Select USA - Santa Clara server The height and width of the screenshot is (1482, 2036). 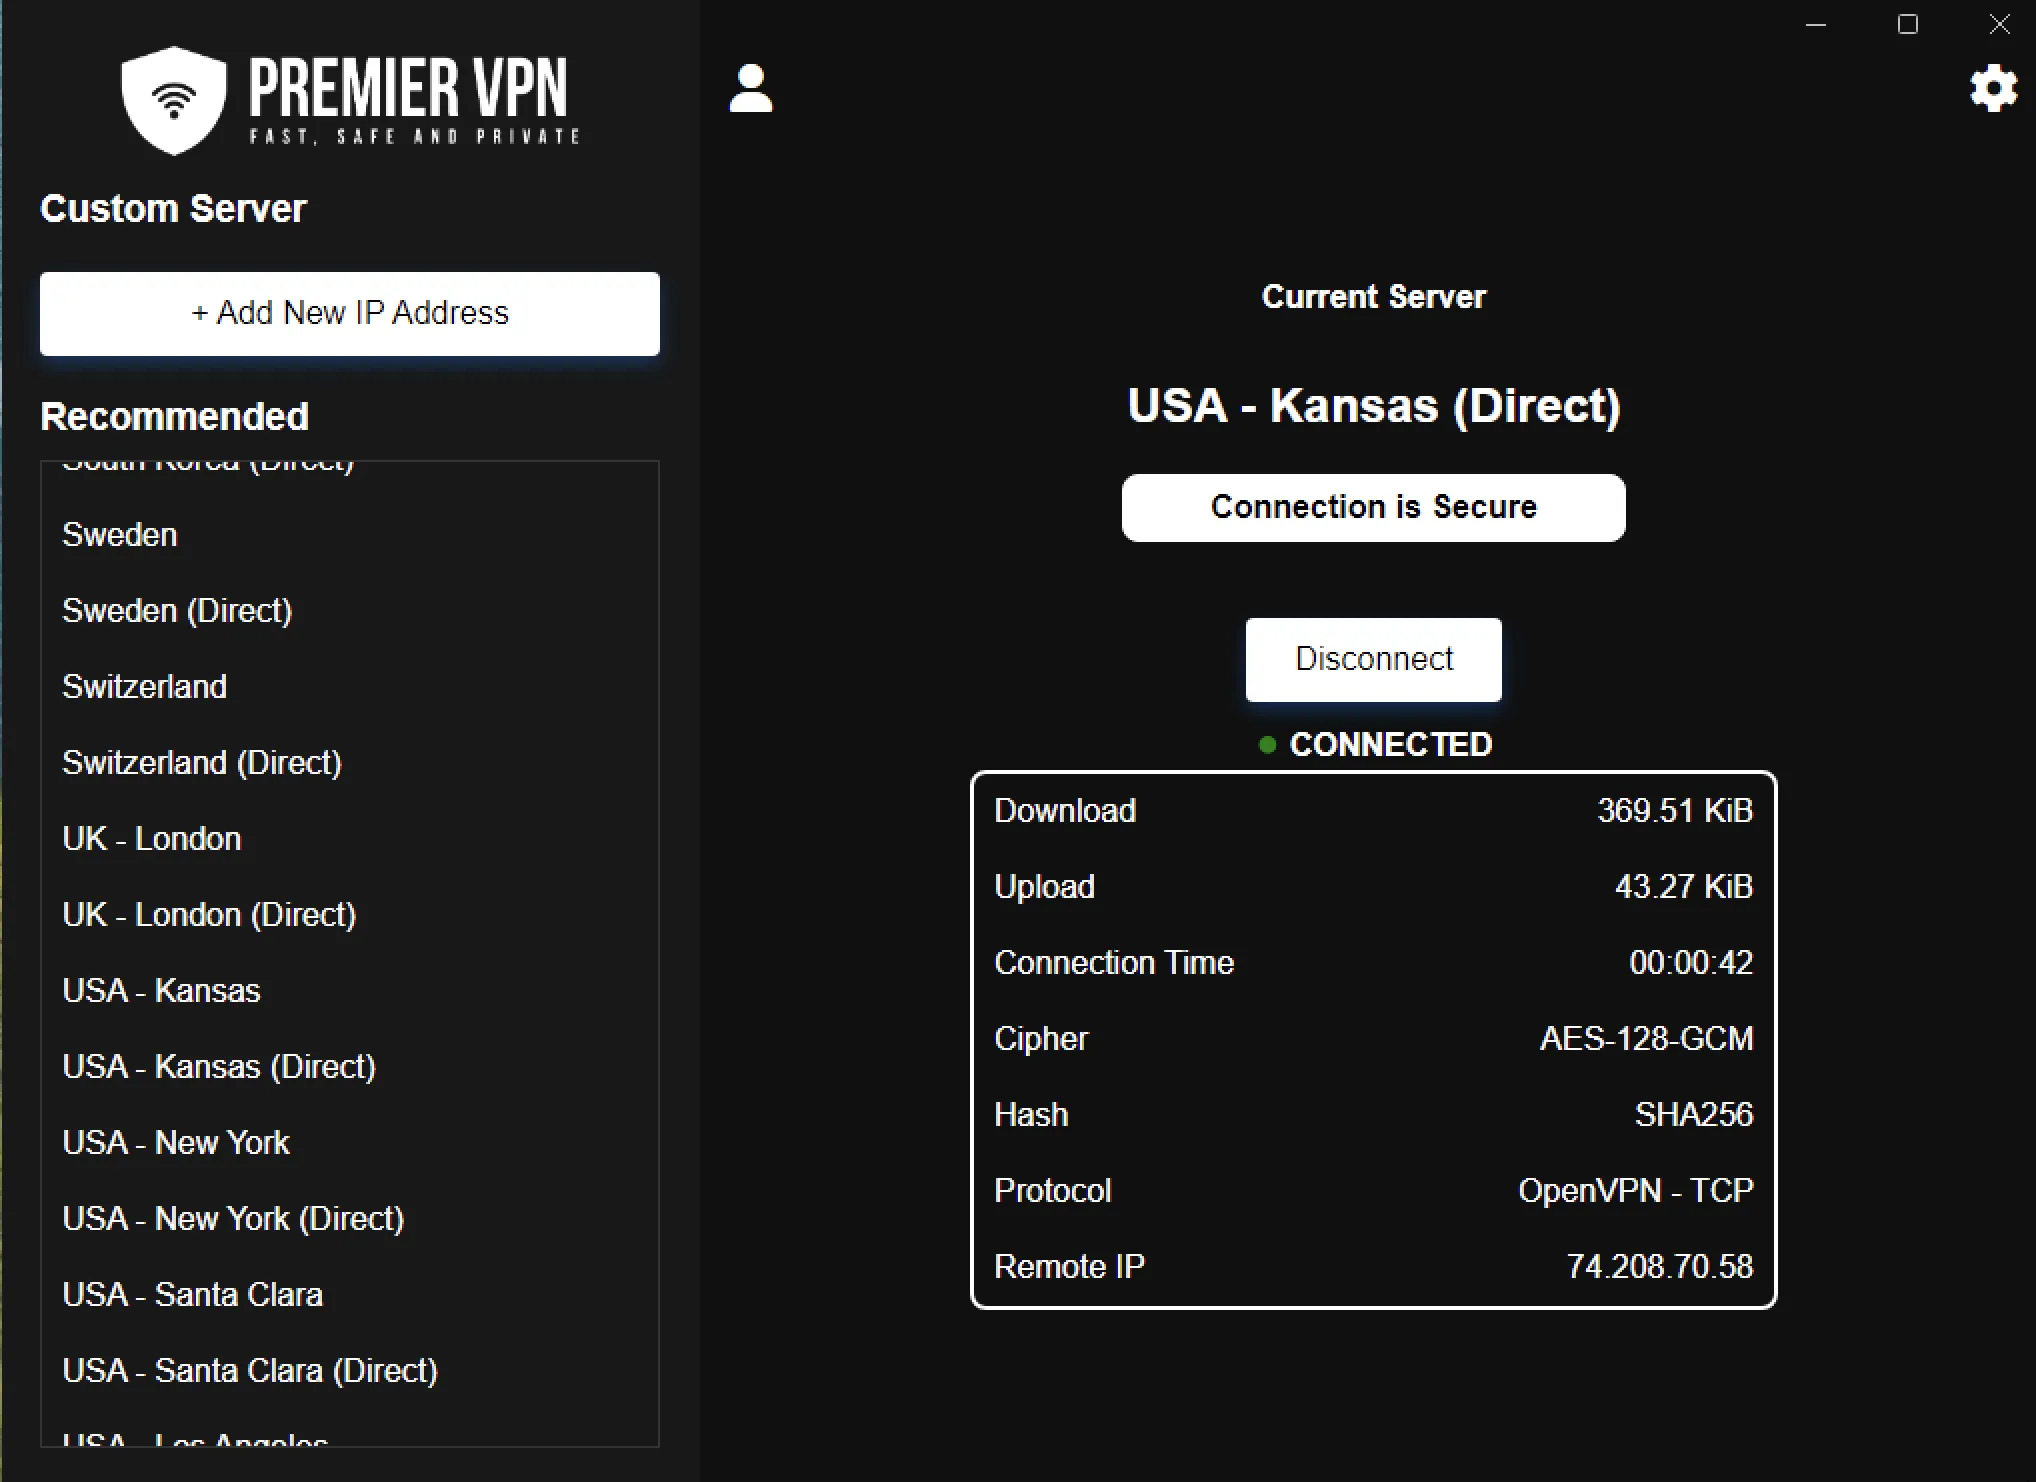192,1295
